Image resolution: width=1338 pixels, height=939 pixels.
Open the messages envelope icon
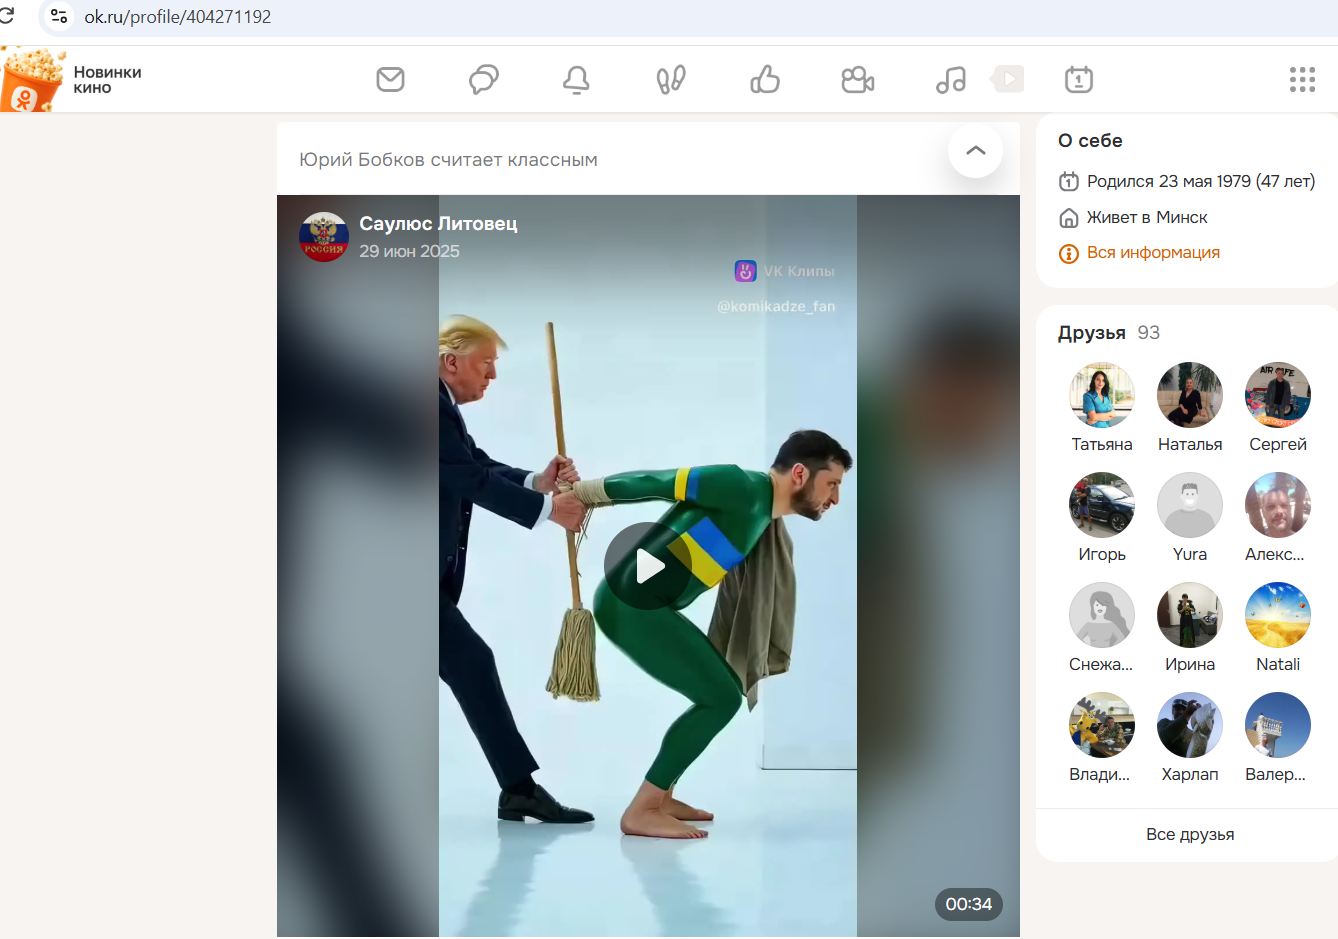coord(390,79)
